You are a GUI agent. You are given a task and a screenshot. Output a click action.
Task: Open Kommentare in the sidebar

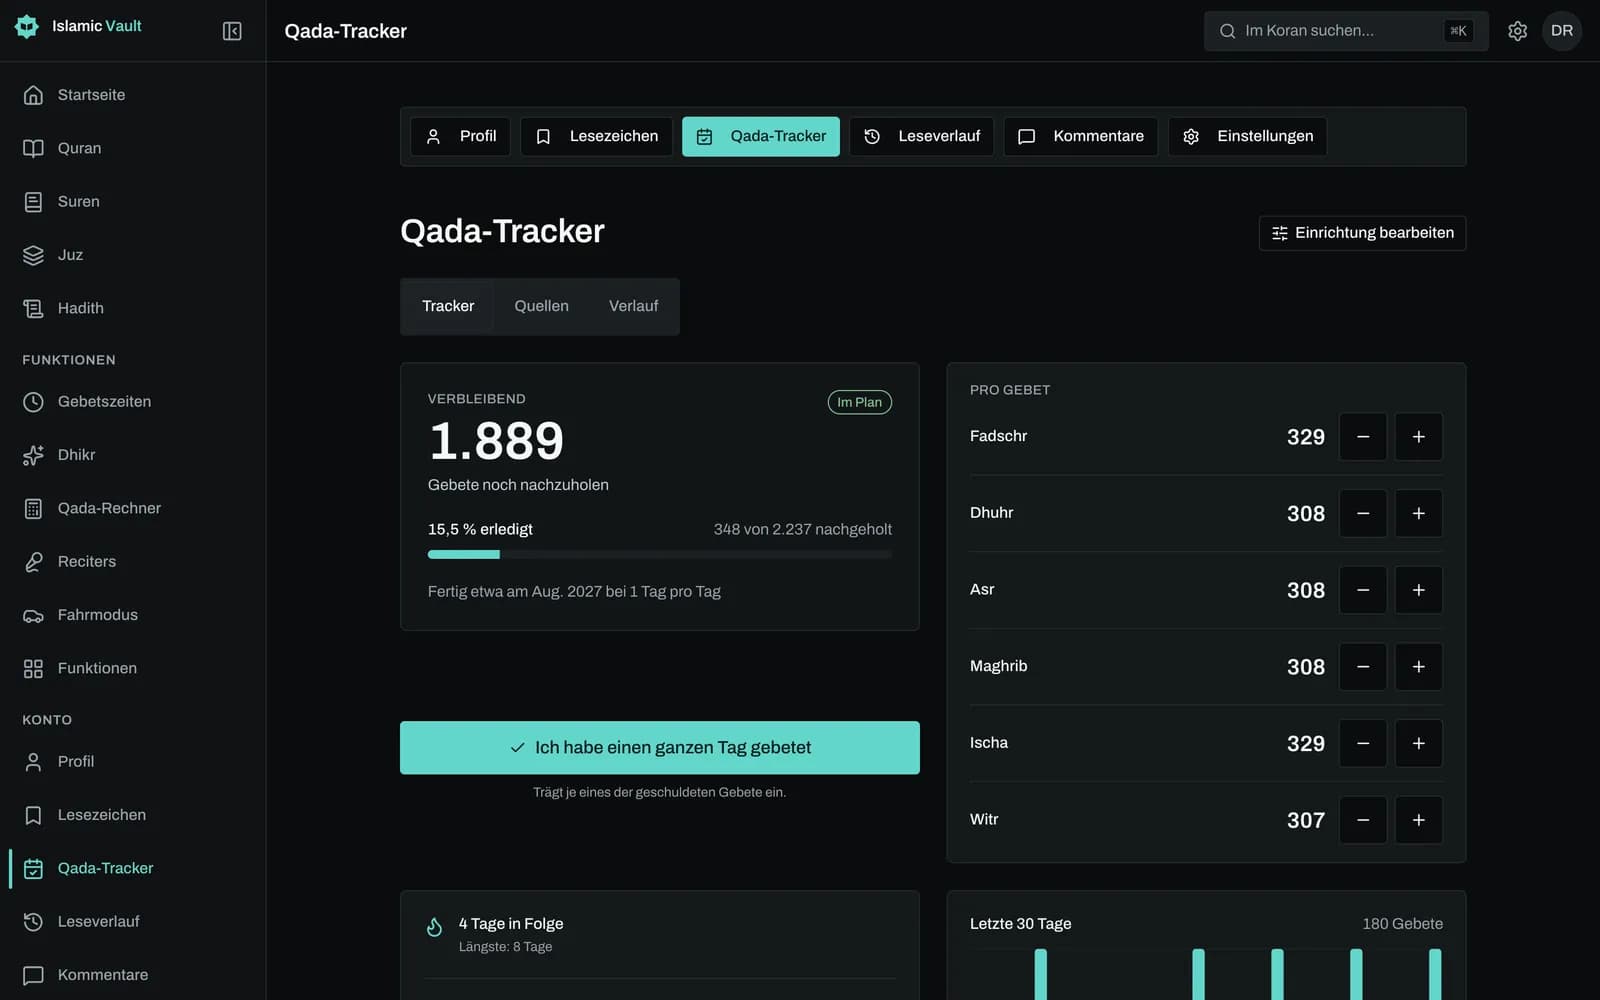tap(133, 975)
